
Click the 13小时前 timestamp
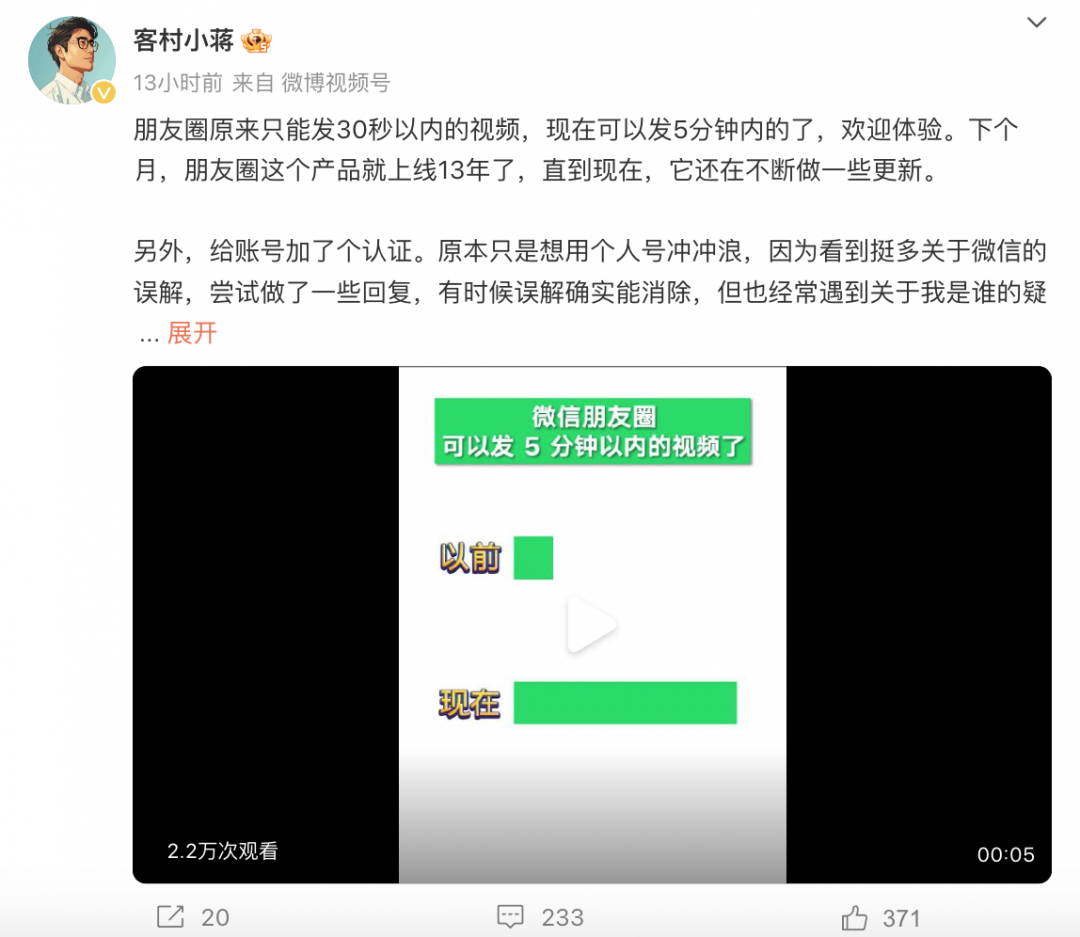[x=178, y=83]
